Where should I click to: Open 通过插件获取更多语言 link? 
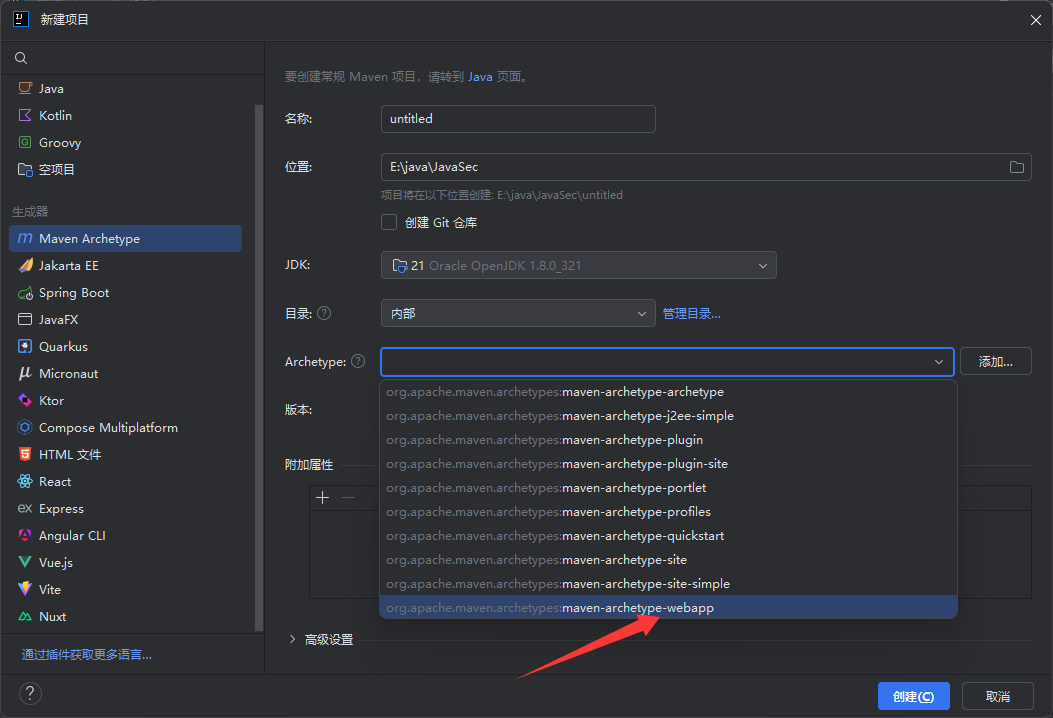(x=87, y=654)
